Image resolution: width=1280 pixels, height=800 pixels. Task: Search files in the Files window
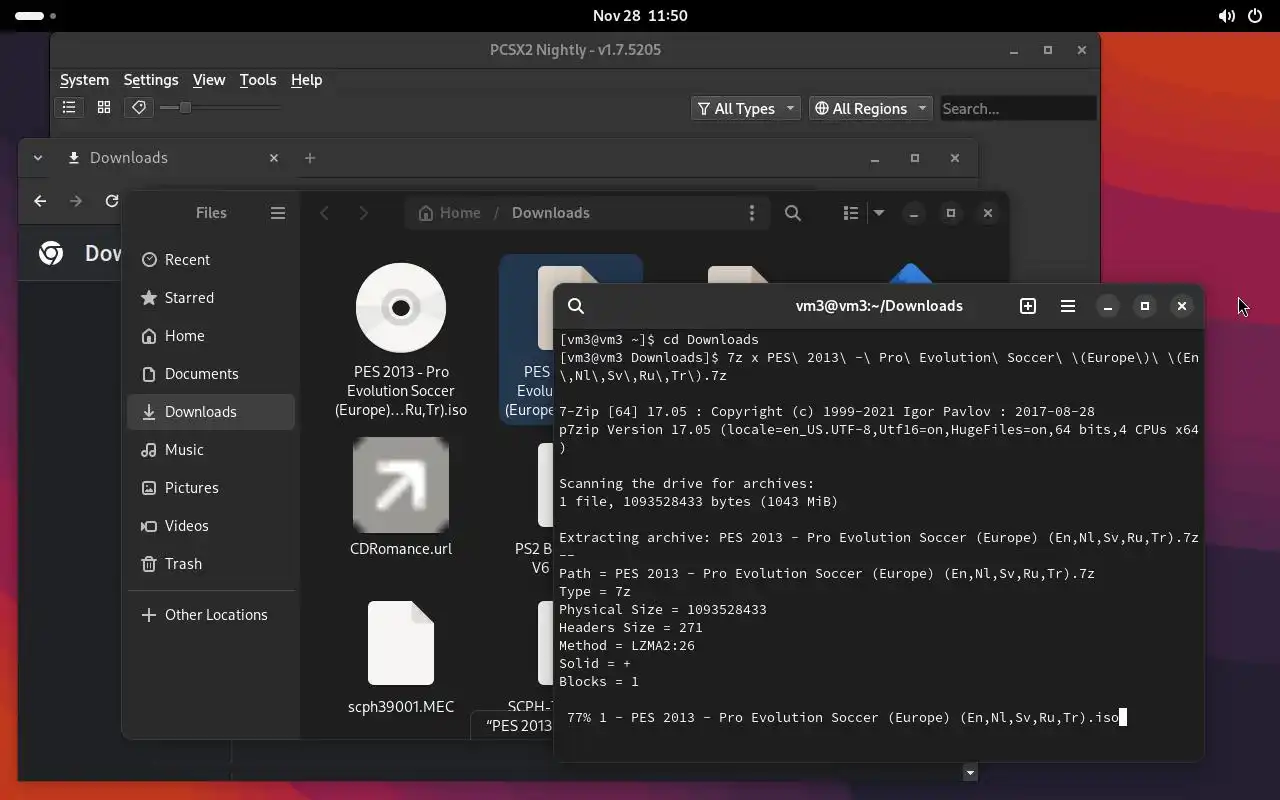[x=793, y=213]
